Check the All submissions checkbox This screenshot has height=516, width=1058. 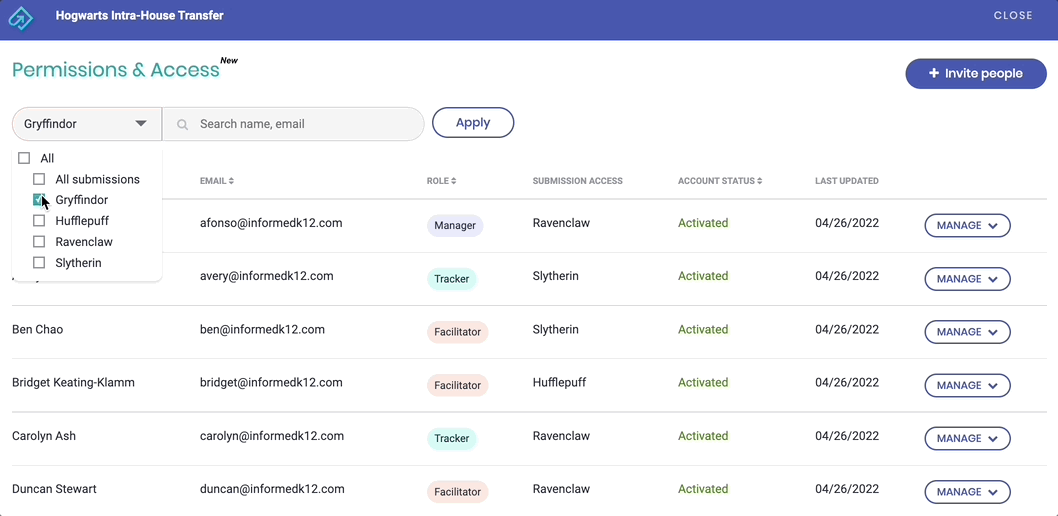tap(39, 179)
